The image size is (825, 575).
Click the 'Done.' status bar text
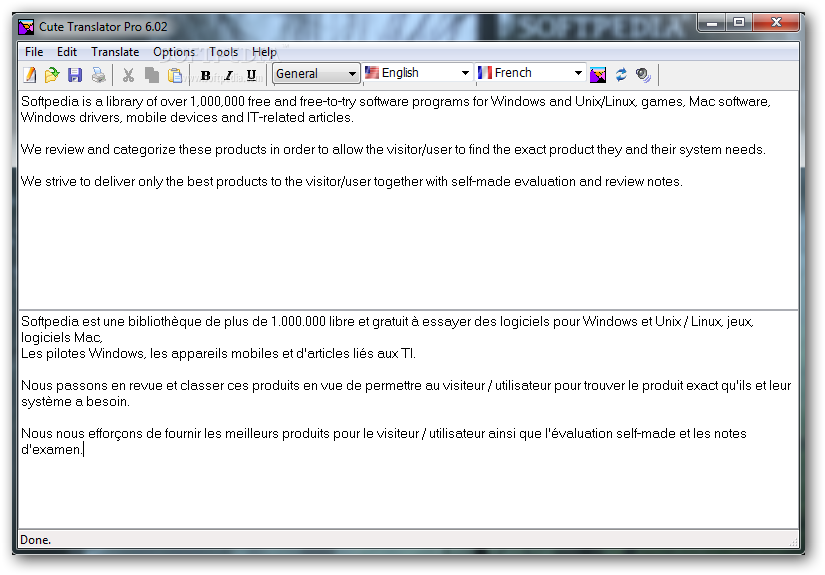[35, 540]
